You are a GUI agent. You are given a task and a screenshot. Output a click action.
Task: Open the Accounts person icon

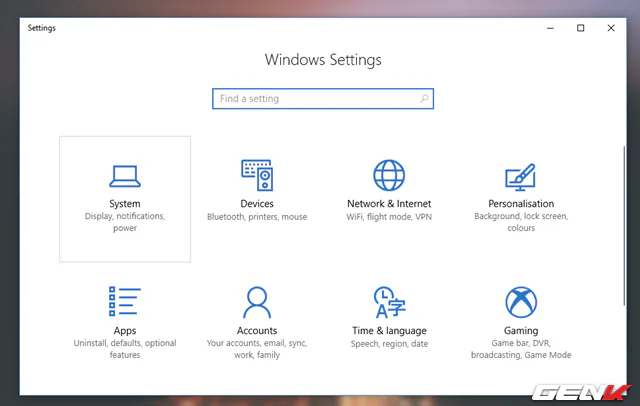click(x=257, y=302)
